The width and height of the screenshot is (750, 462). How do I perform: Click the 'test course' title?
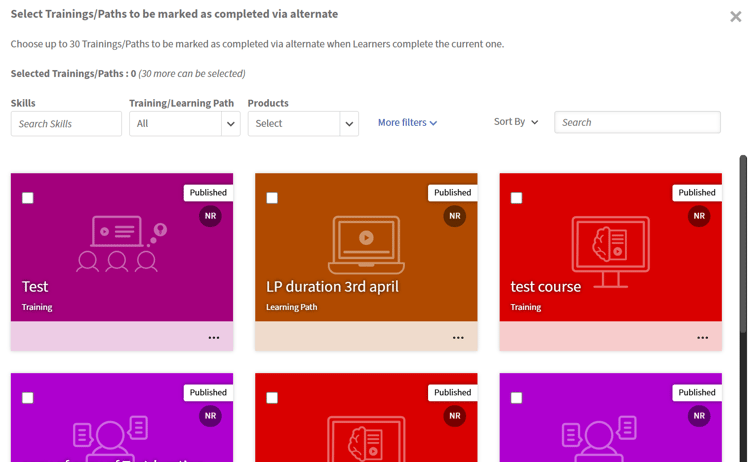[546, 286]
